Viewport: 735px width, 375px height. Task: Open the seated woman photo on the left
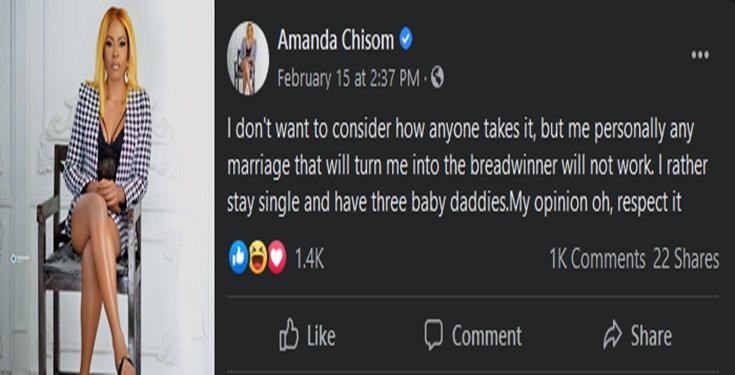pyautogui.click(x=107, y=188)
